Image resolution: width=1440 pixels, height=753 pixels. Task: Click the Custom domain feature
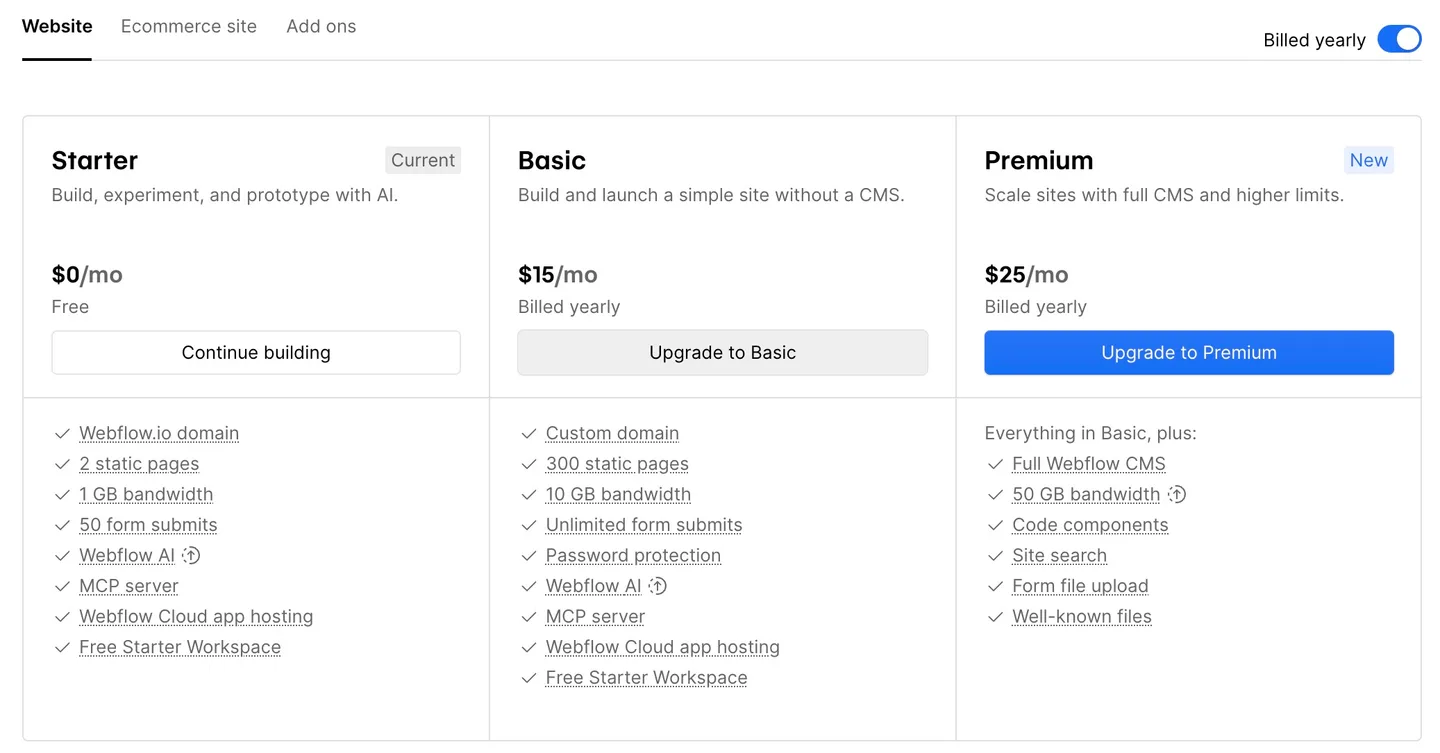click(612, 433)
